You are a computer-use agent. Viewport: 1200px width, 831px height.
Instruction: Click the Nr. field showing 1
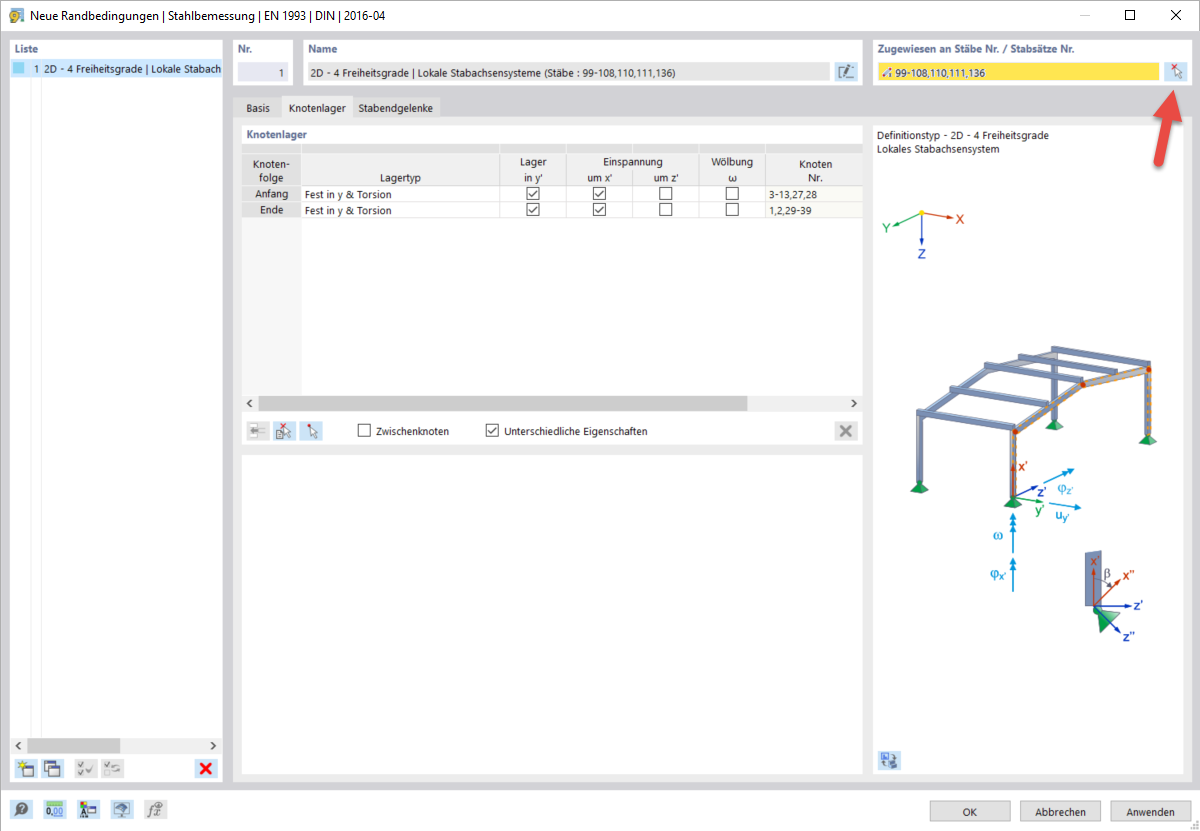point(263,72)
